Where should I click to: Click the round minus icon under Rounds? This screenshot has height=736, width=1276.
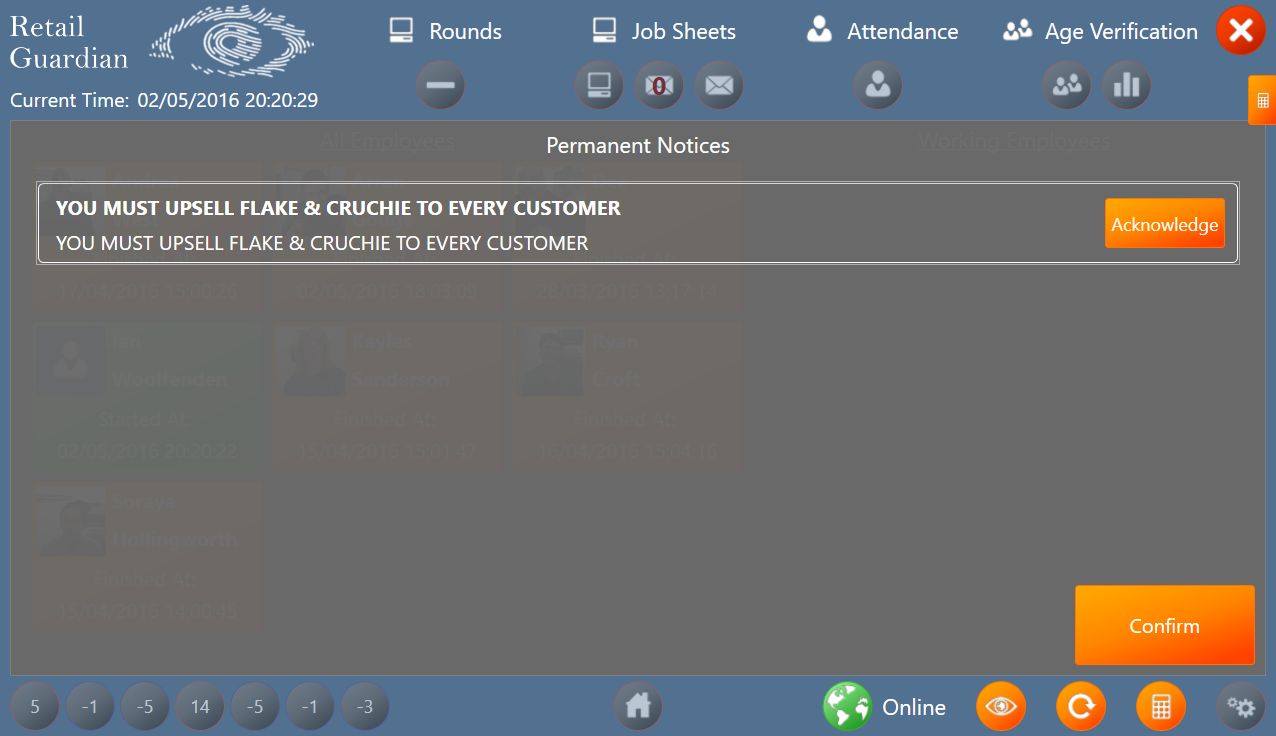click(x=440, y=86)
